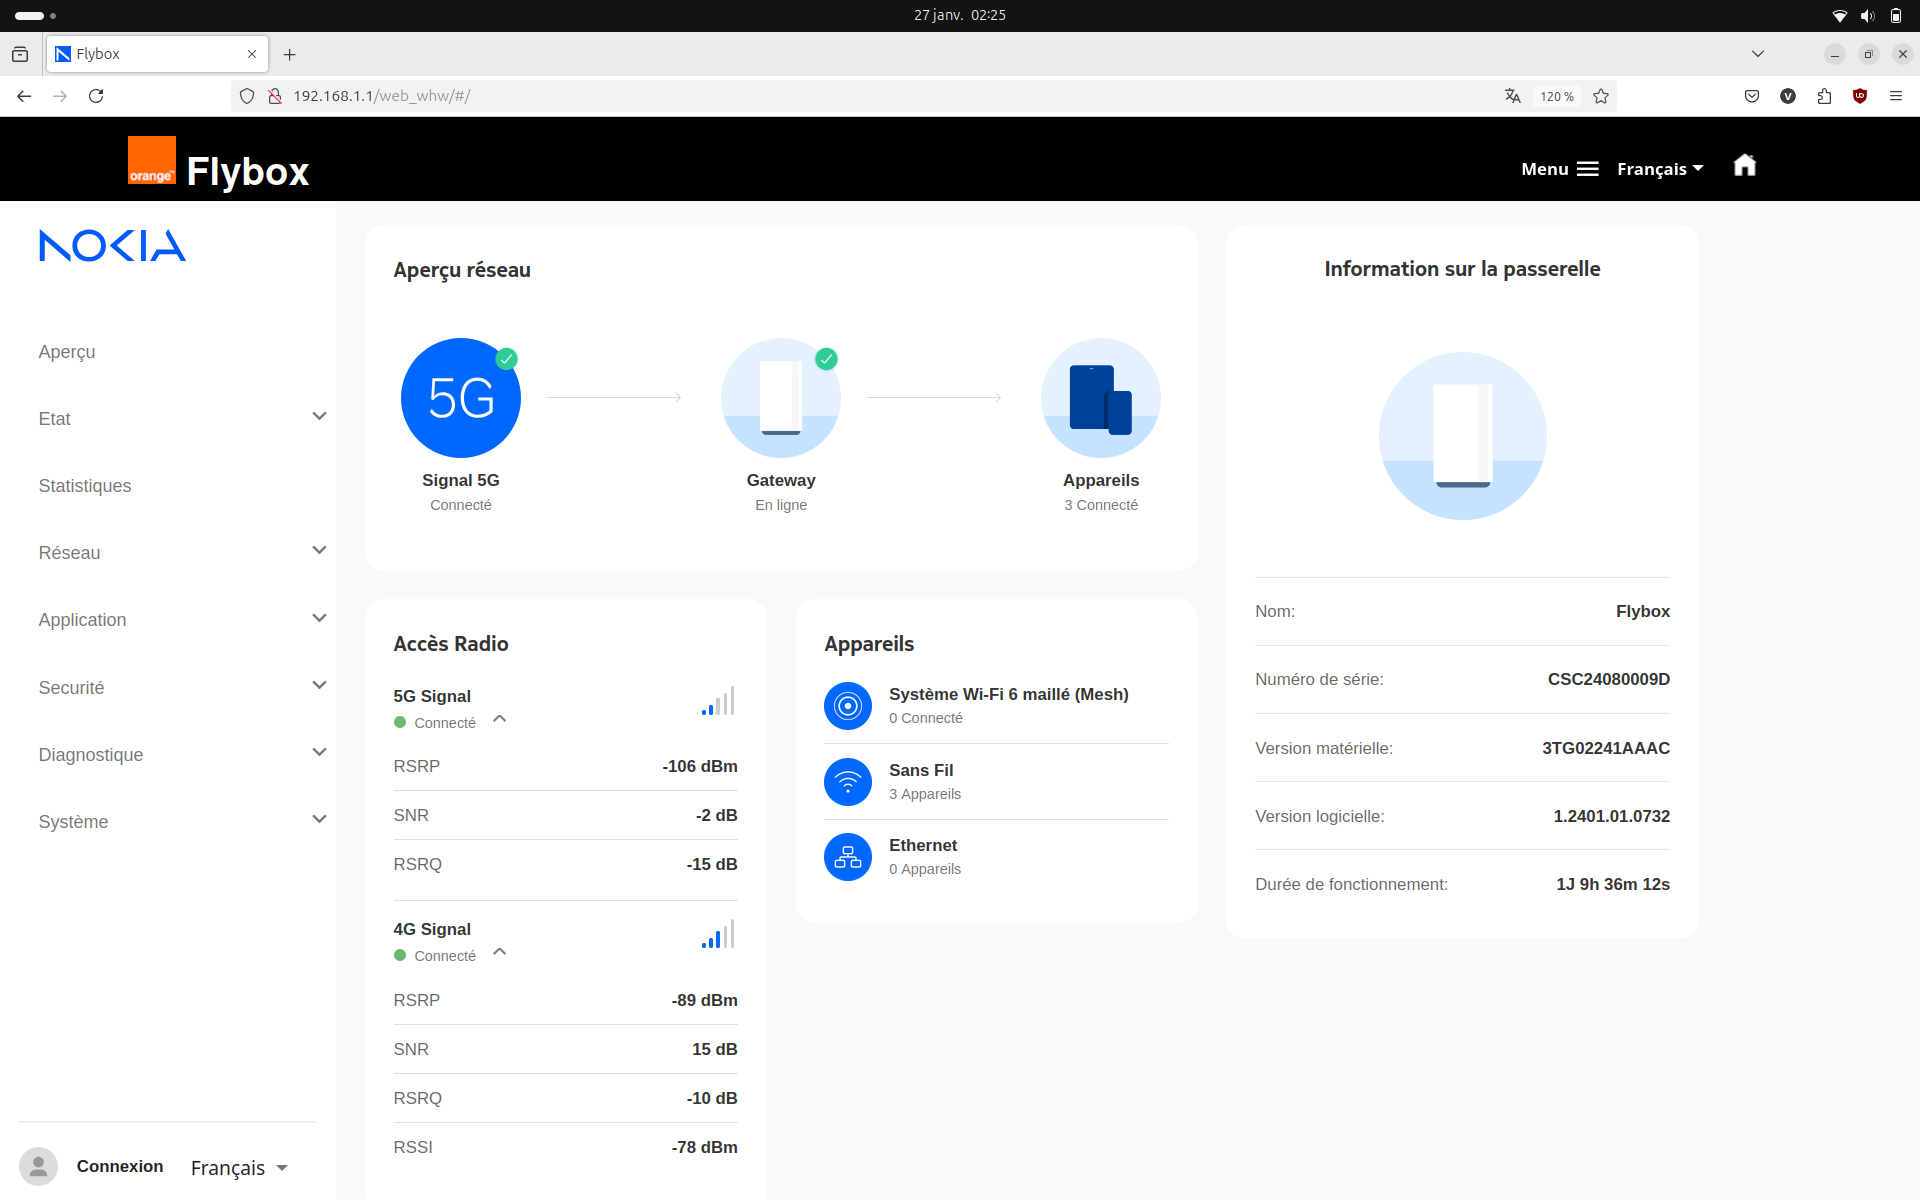This screenshot has height=1200, width=1920.
Task: Expand the Diagnostique sidebar section
Action: click(319, 753)
